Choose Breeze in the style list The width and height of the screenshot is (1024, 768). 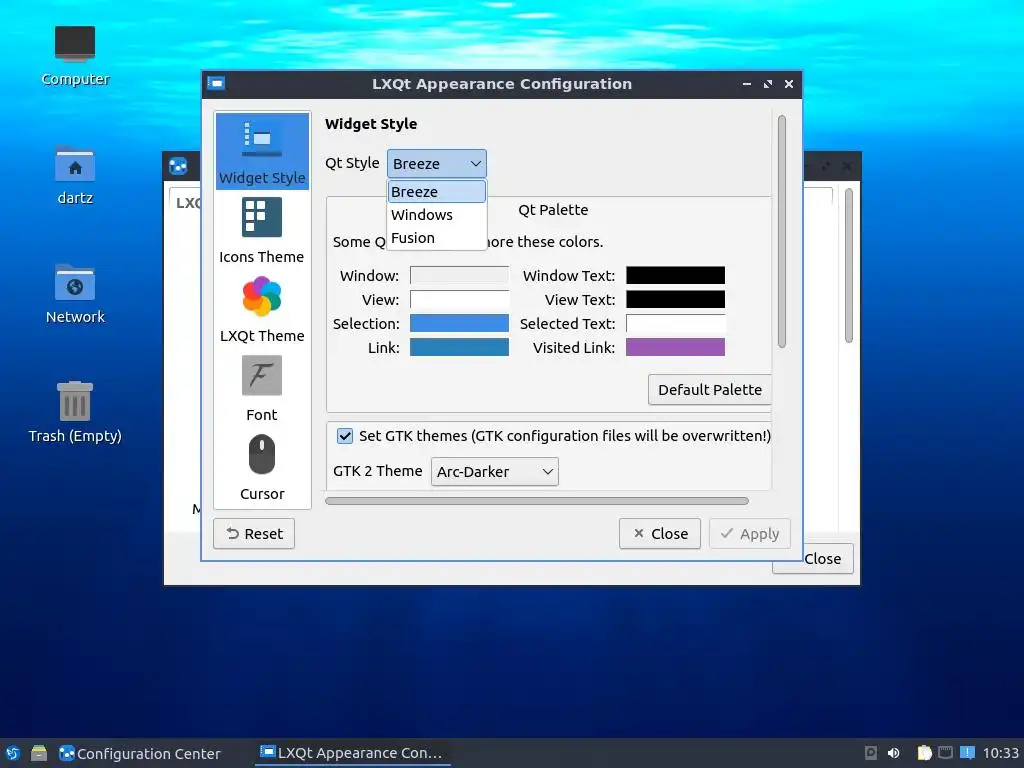[436, 191]
